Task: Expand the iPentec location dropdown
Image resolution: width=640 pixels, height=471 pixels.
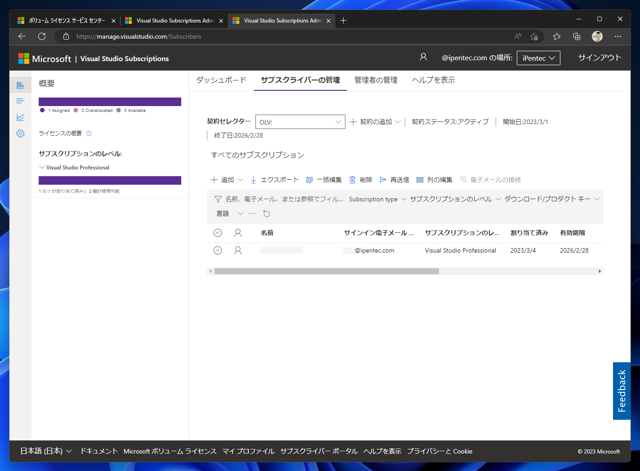Action: click(538, 58)
